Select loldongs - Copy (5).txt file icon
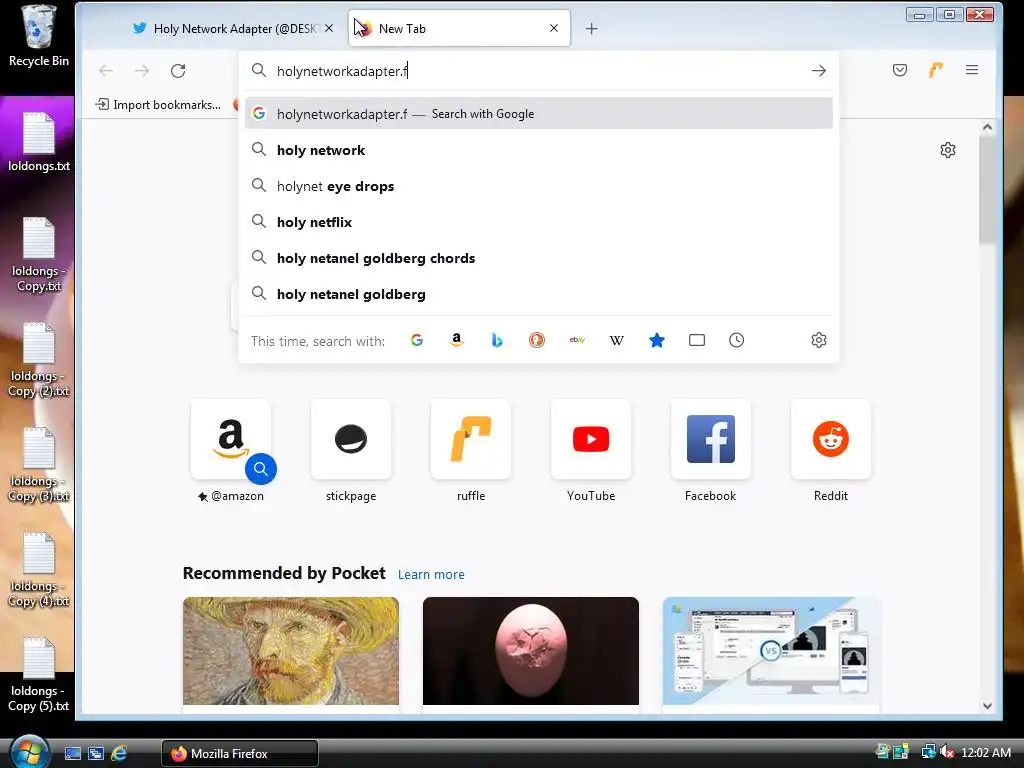Viewport: 1024px width, 768px height. pyautogui.click(x=39, y=675)
